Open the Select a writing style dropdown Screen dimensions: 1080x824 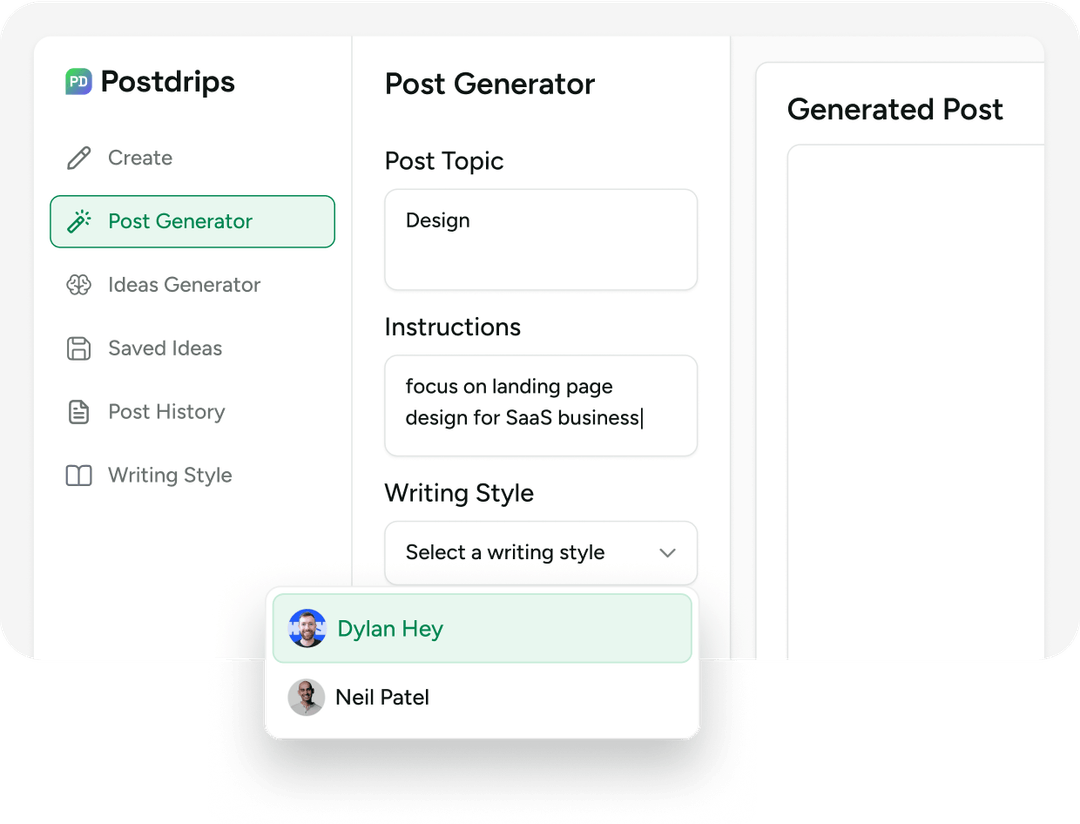coord(540,552)
